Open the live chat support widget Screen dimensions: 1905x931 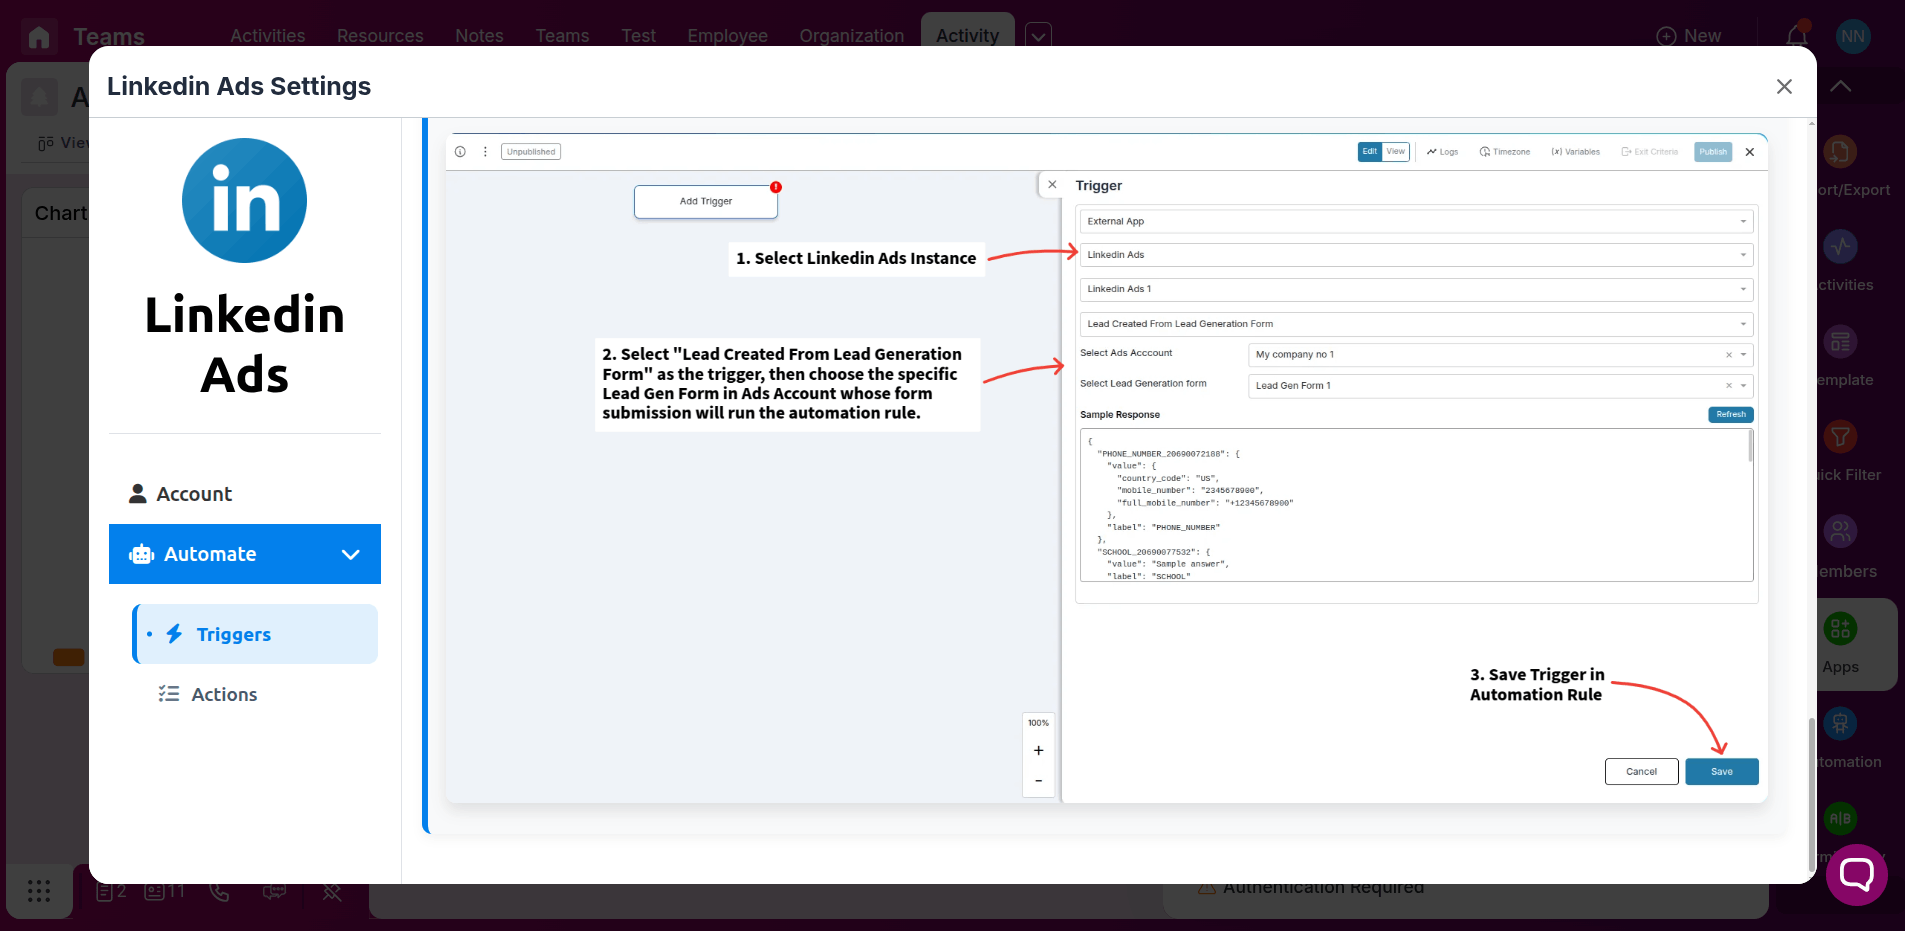point(1856,875)
